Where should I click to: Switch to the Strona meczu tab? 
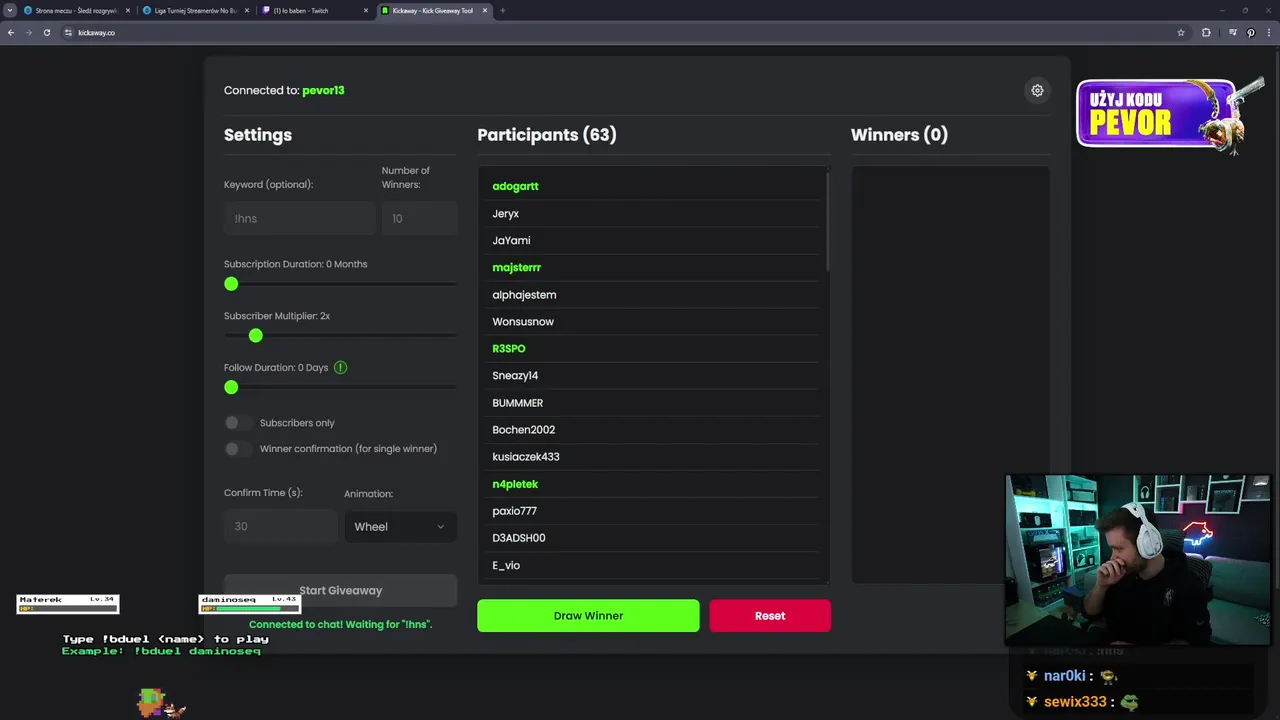[77, 10]
